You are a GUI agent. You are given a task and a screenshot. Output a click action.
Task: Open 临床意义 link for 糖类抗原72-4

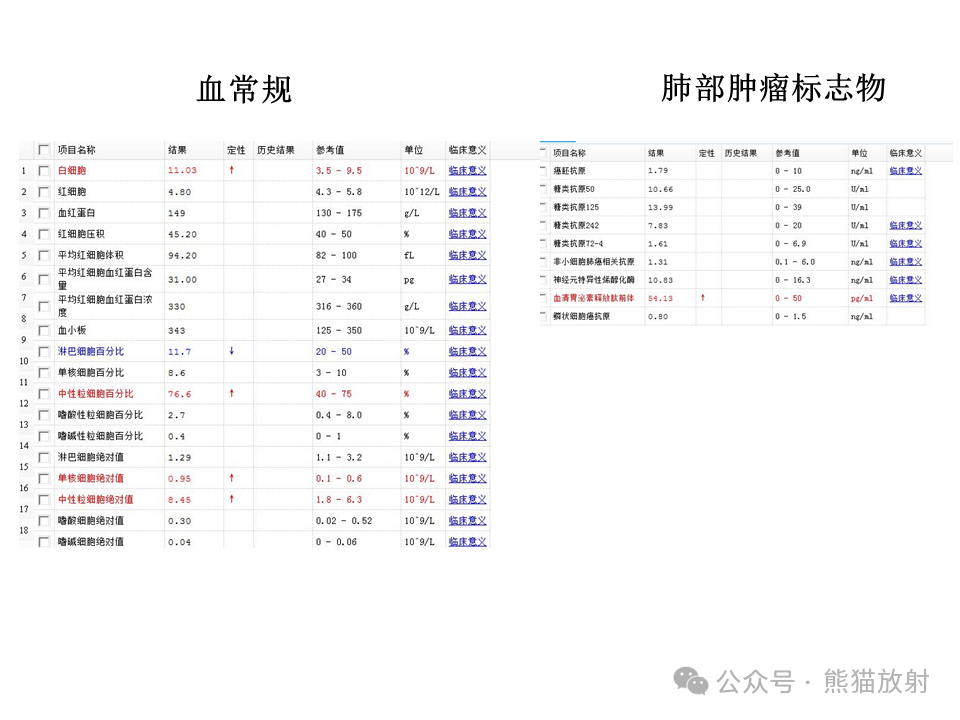[906, 244]
